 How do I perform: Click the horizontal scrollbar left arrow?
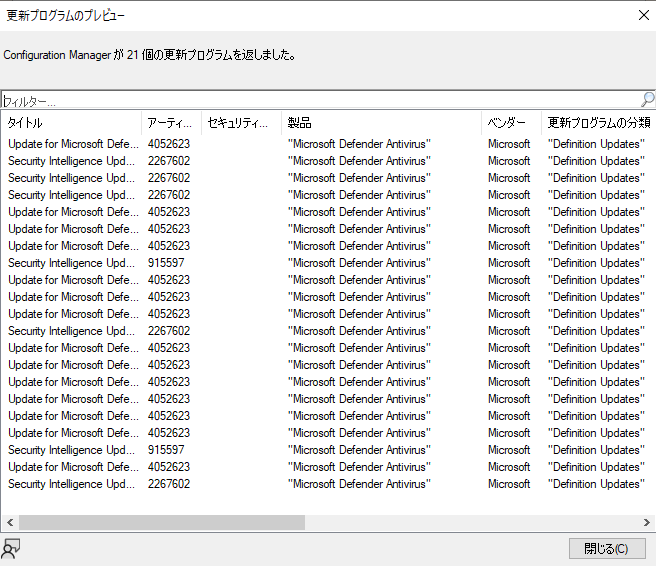[x=10, y=522]
